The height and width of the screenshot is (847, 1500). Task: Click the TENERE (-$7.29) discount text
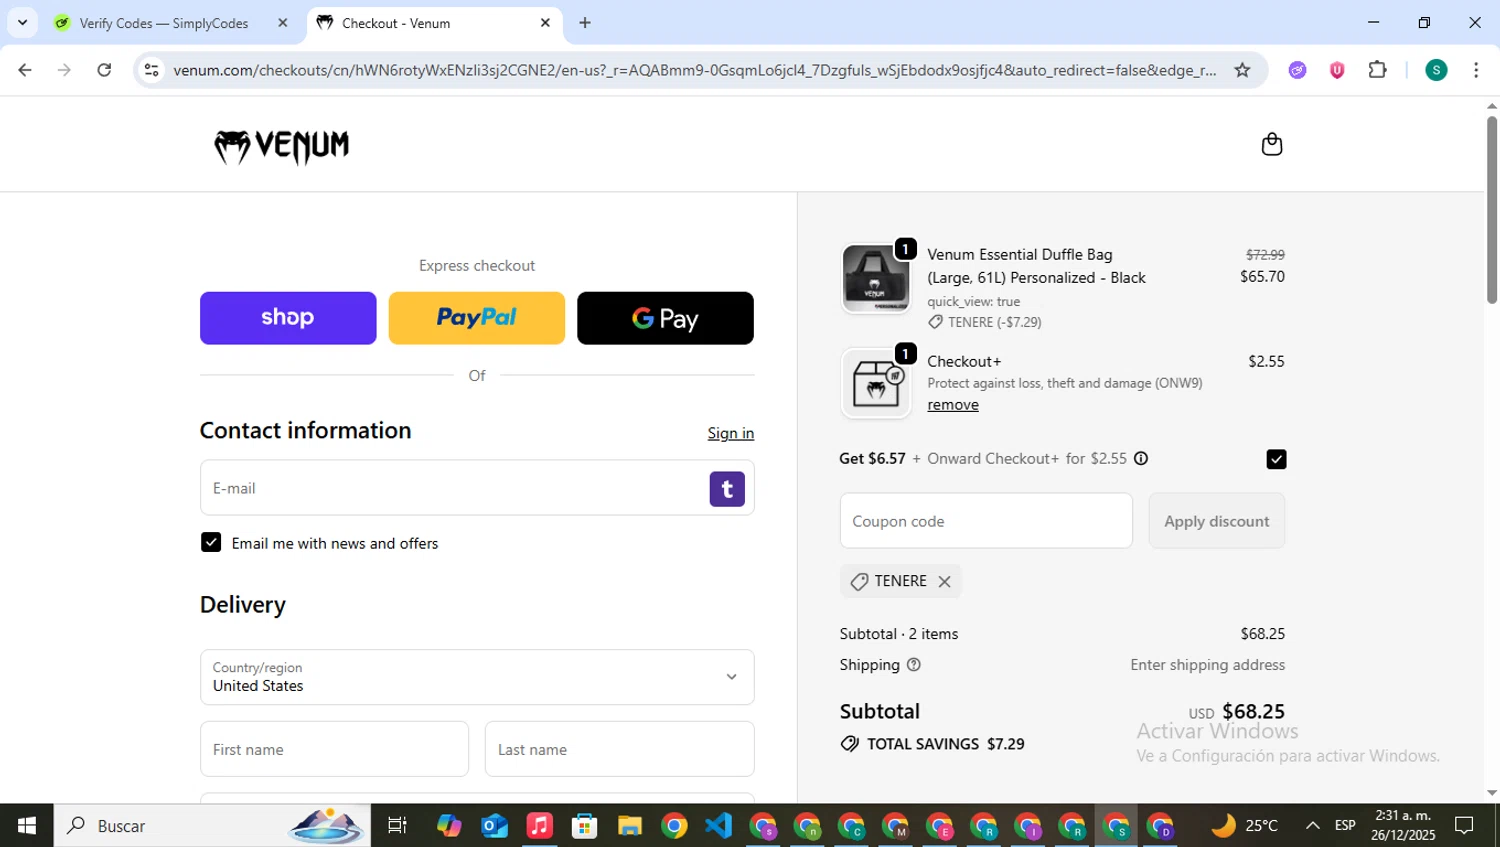click(994, 322)
